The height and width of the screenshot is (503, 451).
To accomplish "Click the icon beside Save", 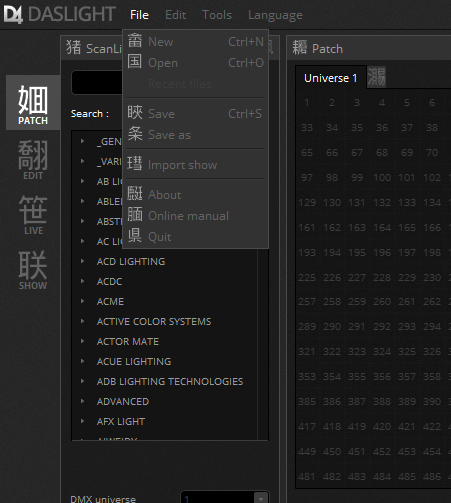I will coord(135,113).
